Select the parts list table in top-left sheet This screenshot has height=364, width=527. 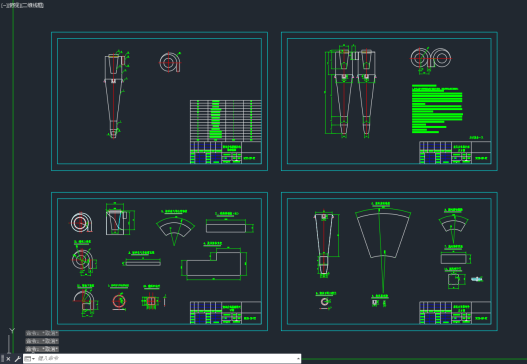click(226, 121)
